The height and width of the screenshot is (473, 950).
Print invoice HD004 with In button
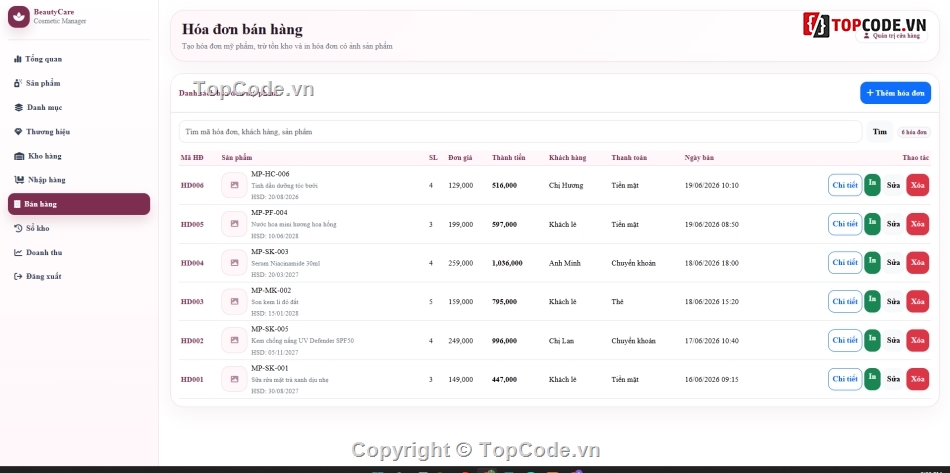pyautogui.click(x=872, y=263)
